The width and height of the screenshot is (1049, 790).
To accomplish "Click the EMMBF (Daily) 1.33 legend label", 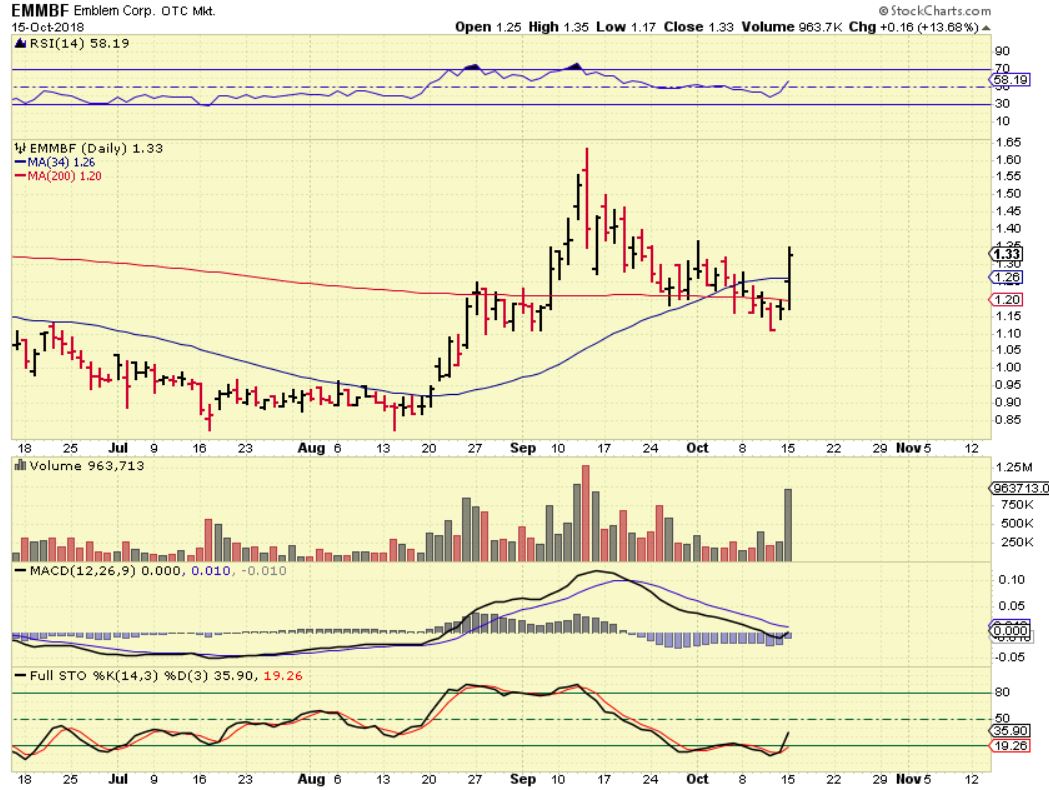I will pos(96,149).
